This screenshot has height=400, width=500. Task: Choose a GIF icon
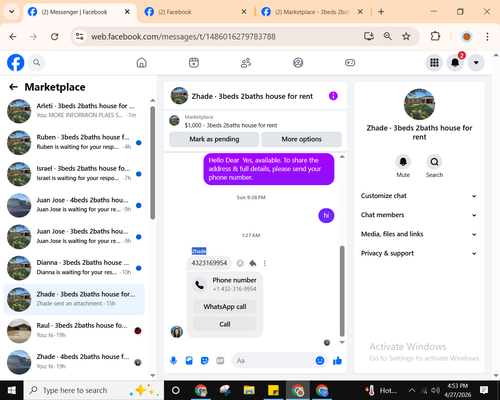[x=220, y=360]
